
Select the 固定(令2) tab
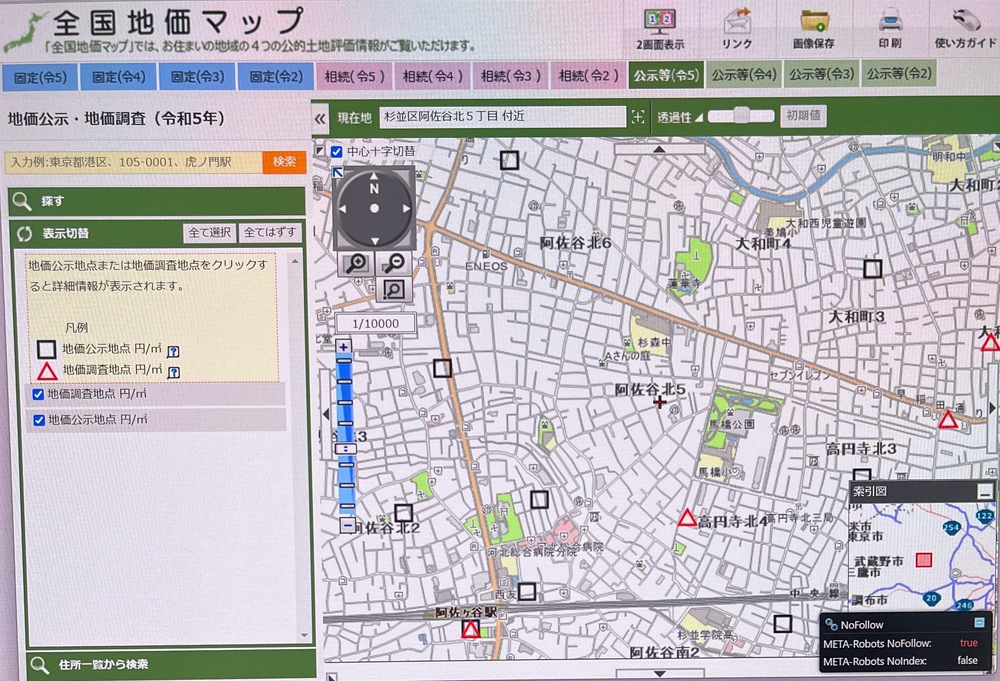[x=276, y=77]
